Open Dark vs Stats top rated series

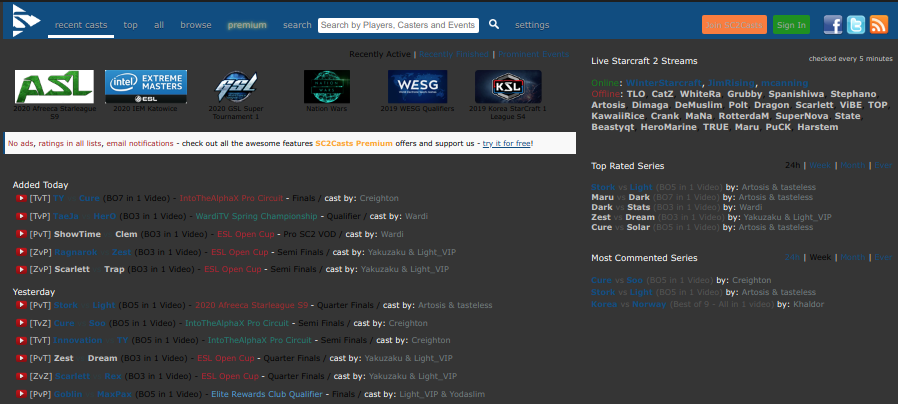[621, 207]
